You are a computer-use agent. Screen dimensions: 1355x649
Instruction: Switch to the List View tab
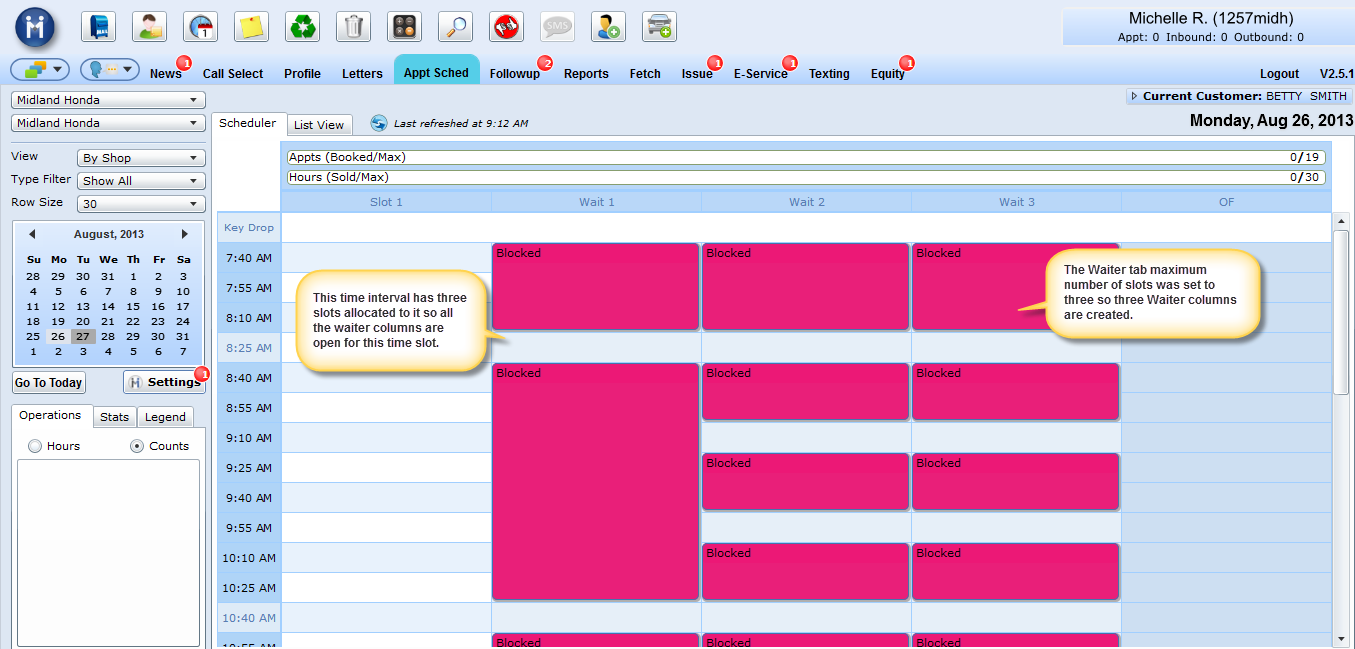(x=319, y=125)
